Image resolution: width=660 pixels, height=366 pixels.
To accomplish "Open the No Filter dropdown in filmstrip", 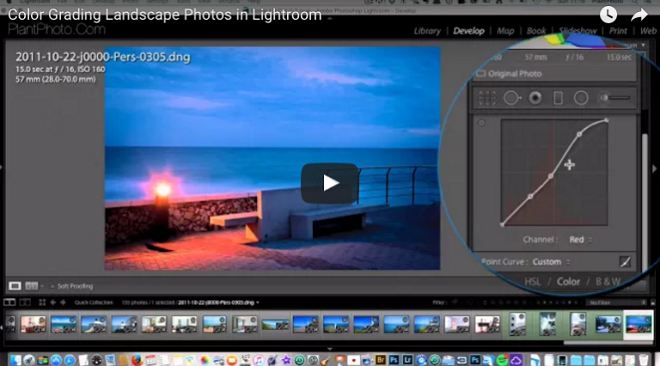I will 617,302.
